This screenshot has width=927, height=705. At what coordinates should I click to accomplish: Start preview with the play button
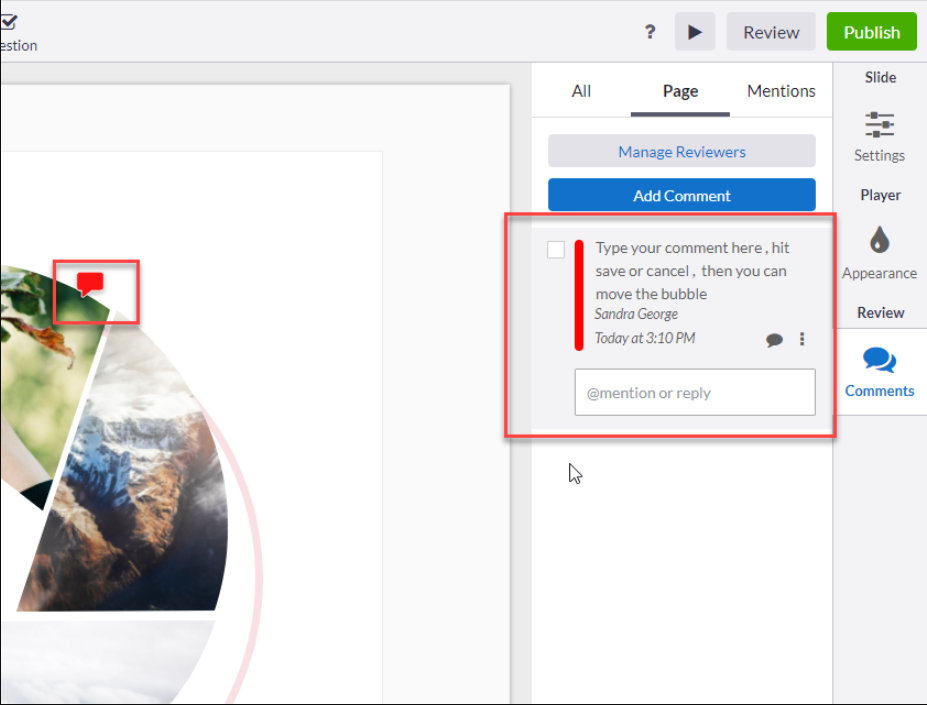pyautogui.click(x=695, y=32)
